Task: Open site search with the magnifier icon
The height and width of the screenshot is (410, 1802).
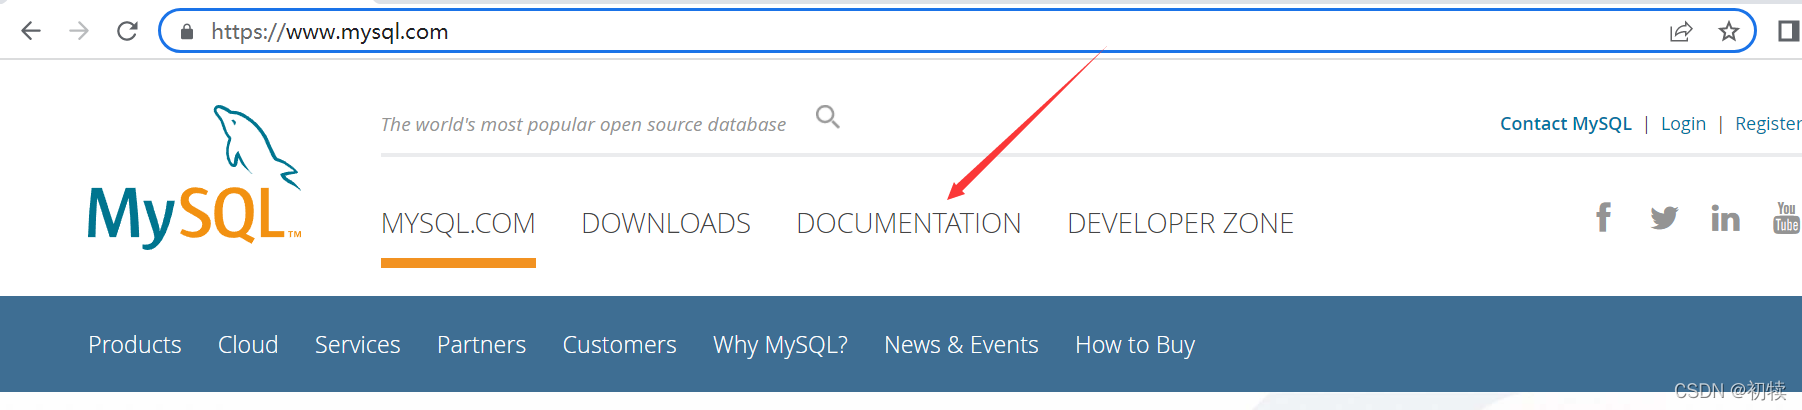Action: tap(828, 117)
